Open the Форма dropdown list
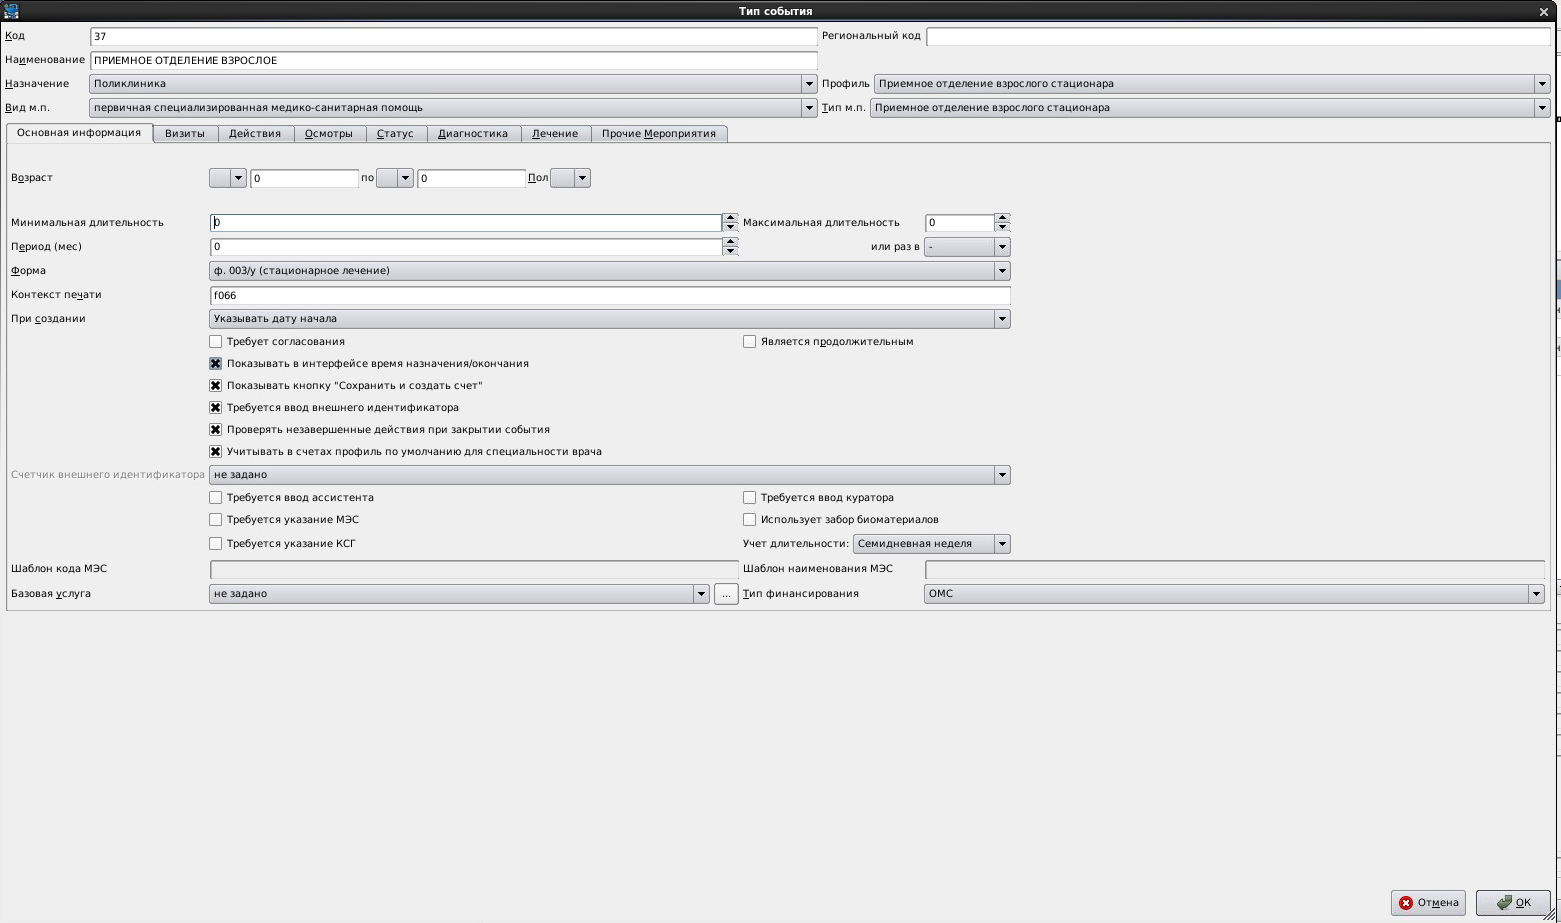The image size is (1561, 923). click(x=1001, y=271)
